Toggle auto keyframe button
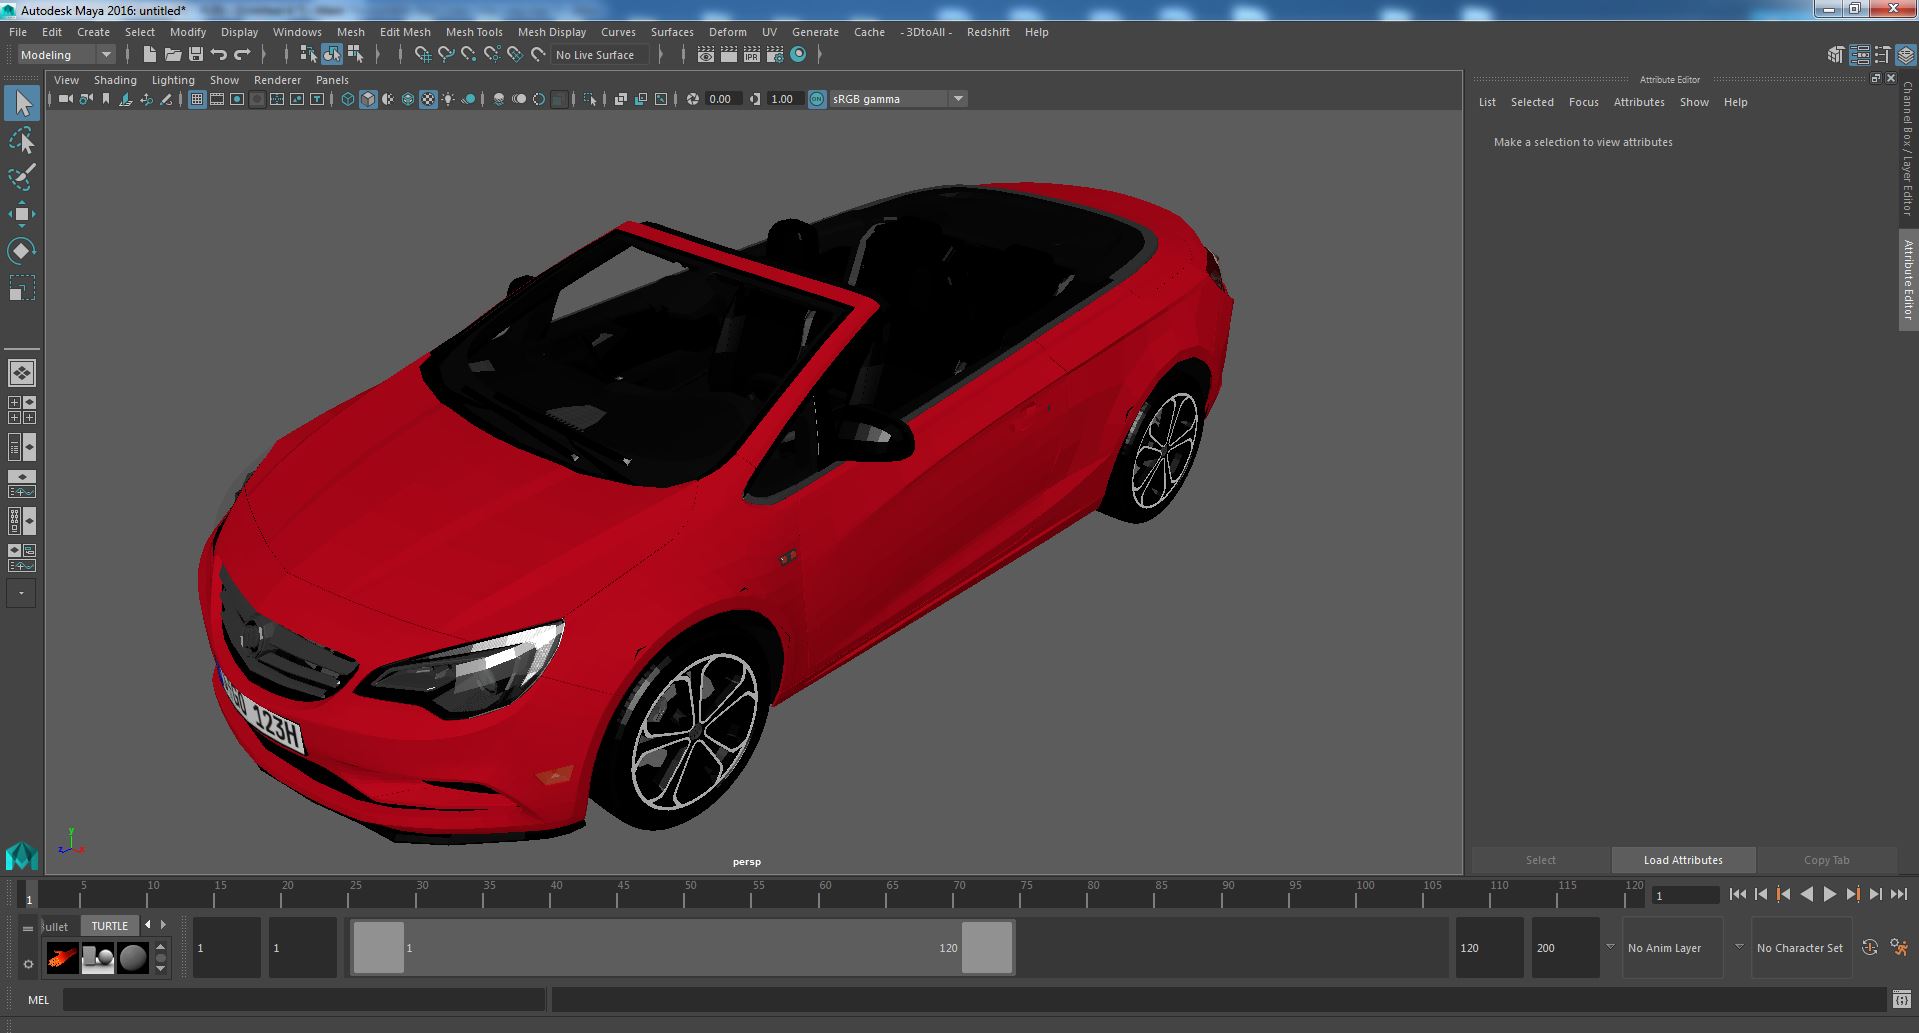Image resolution: width=1919 pixels, height=1033 pixels. coord(1869,947)
